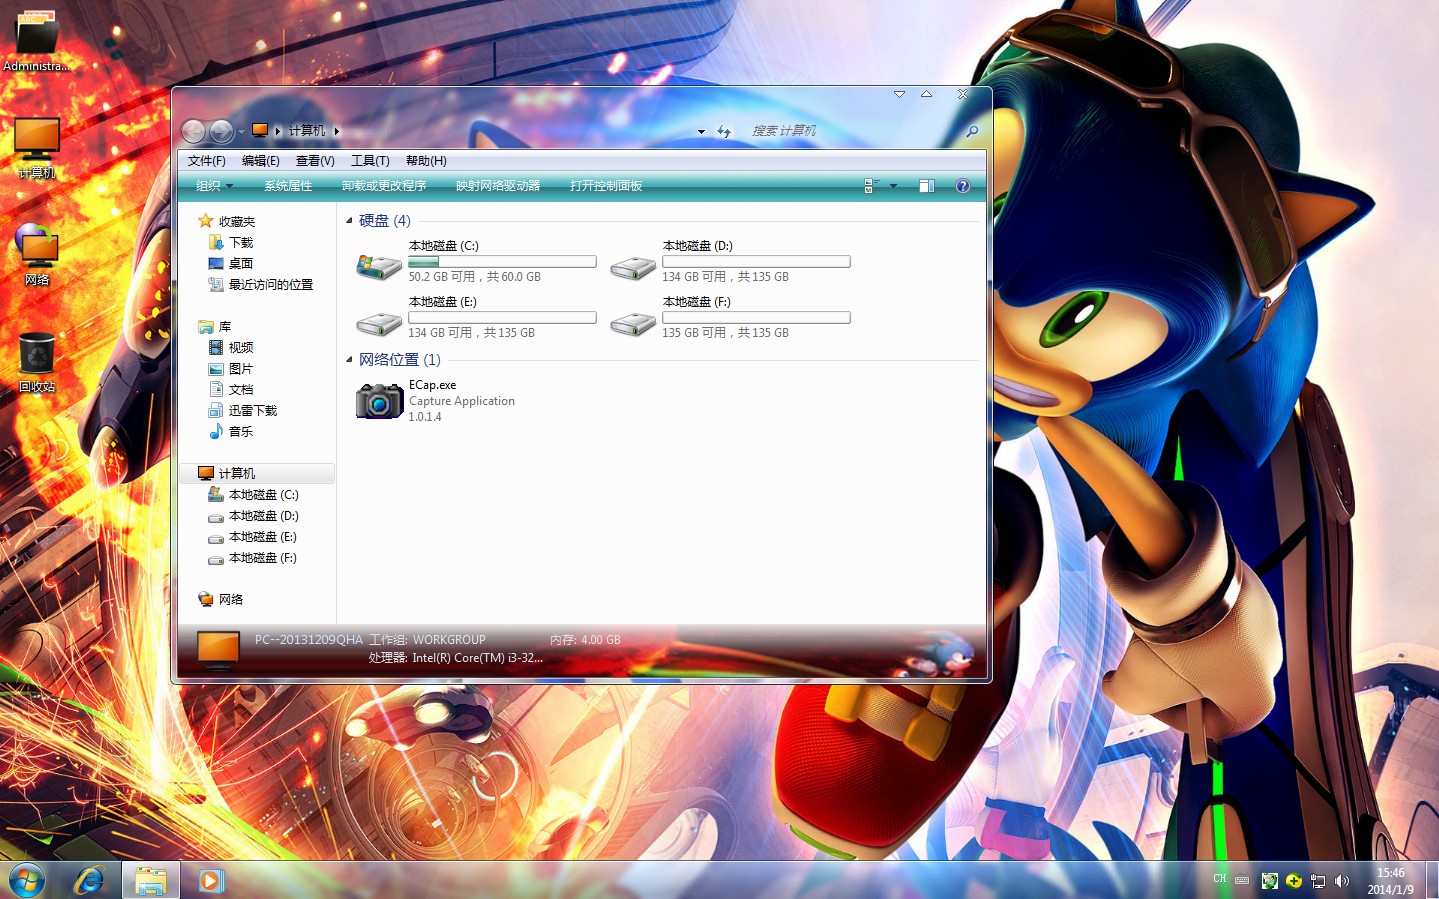Select 收藏夹 in the navigation pane

[x=227, y=221]
